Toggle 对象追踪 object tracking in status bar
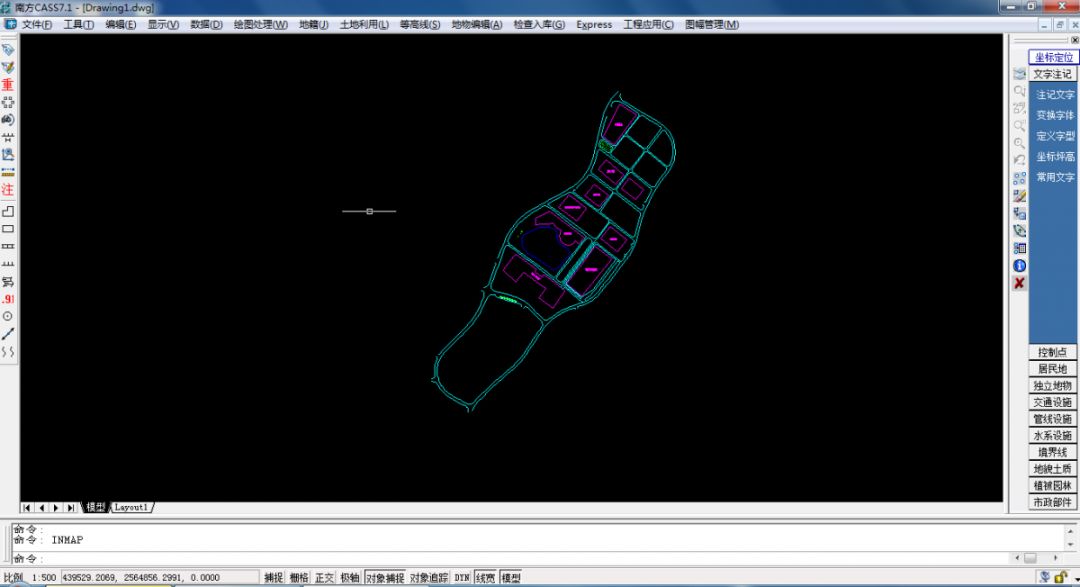 tap(429, 577)
